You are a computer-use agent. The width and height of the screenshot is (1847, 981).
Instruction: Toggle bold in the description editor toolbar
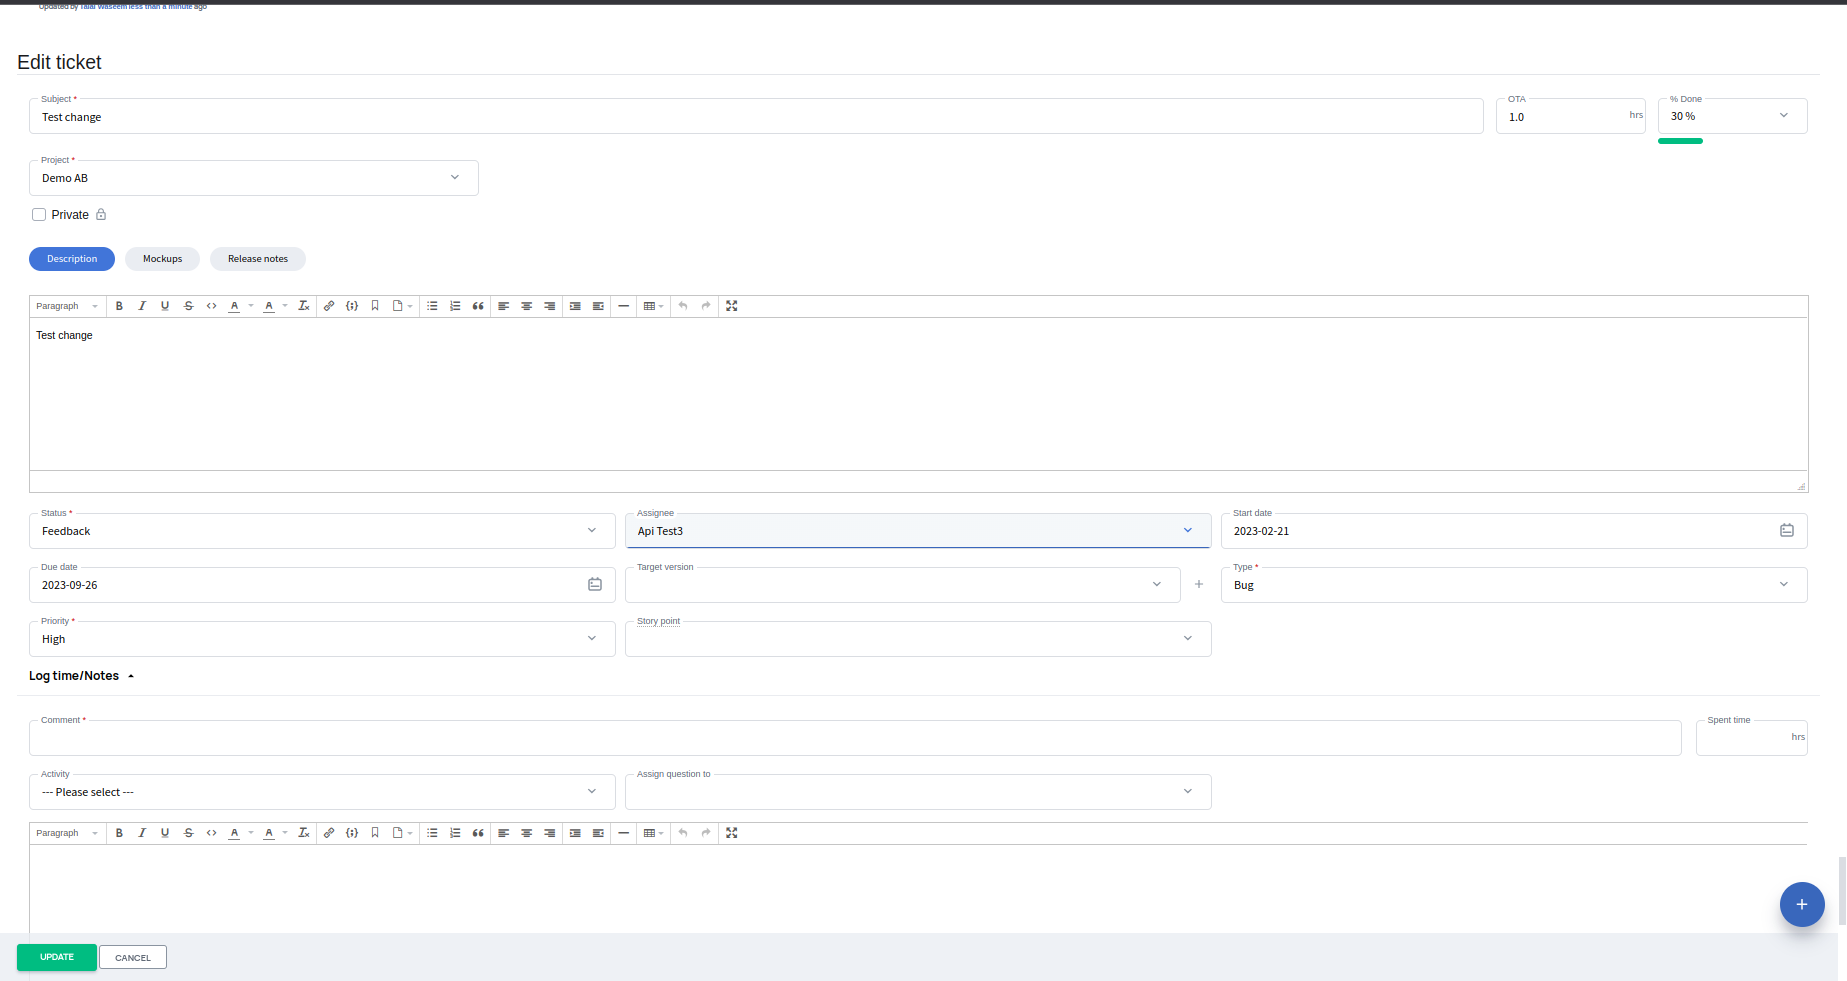coord(119,306)
